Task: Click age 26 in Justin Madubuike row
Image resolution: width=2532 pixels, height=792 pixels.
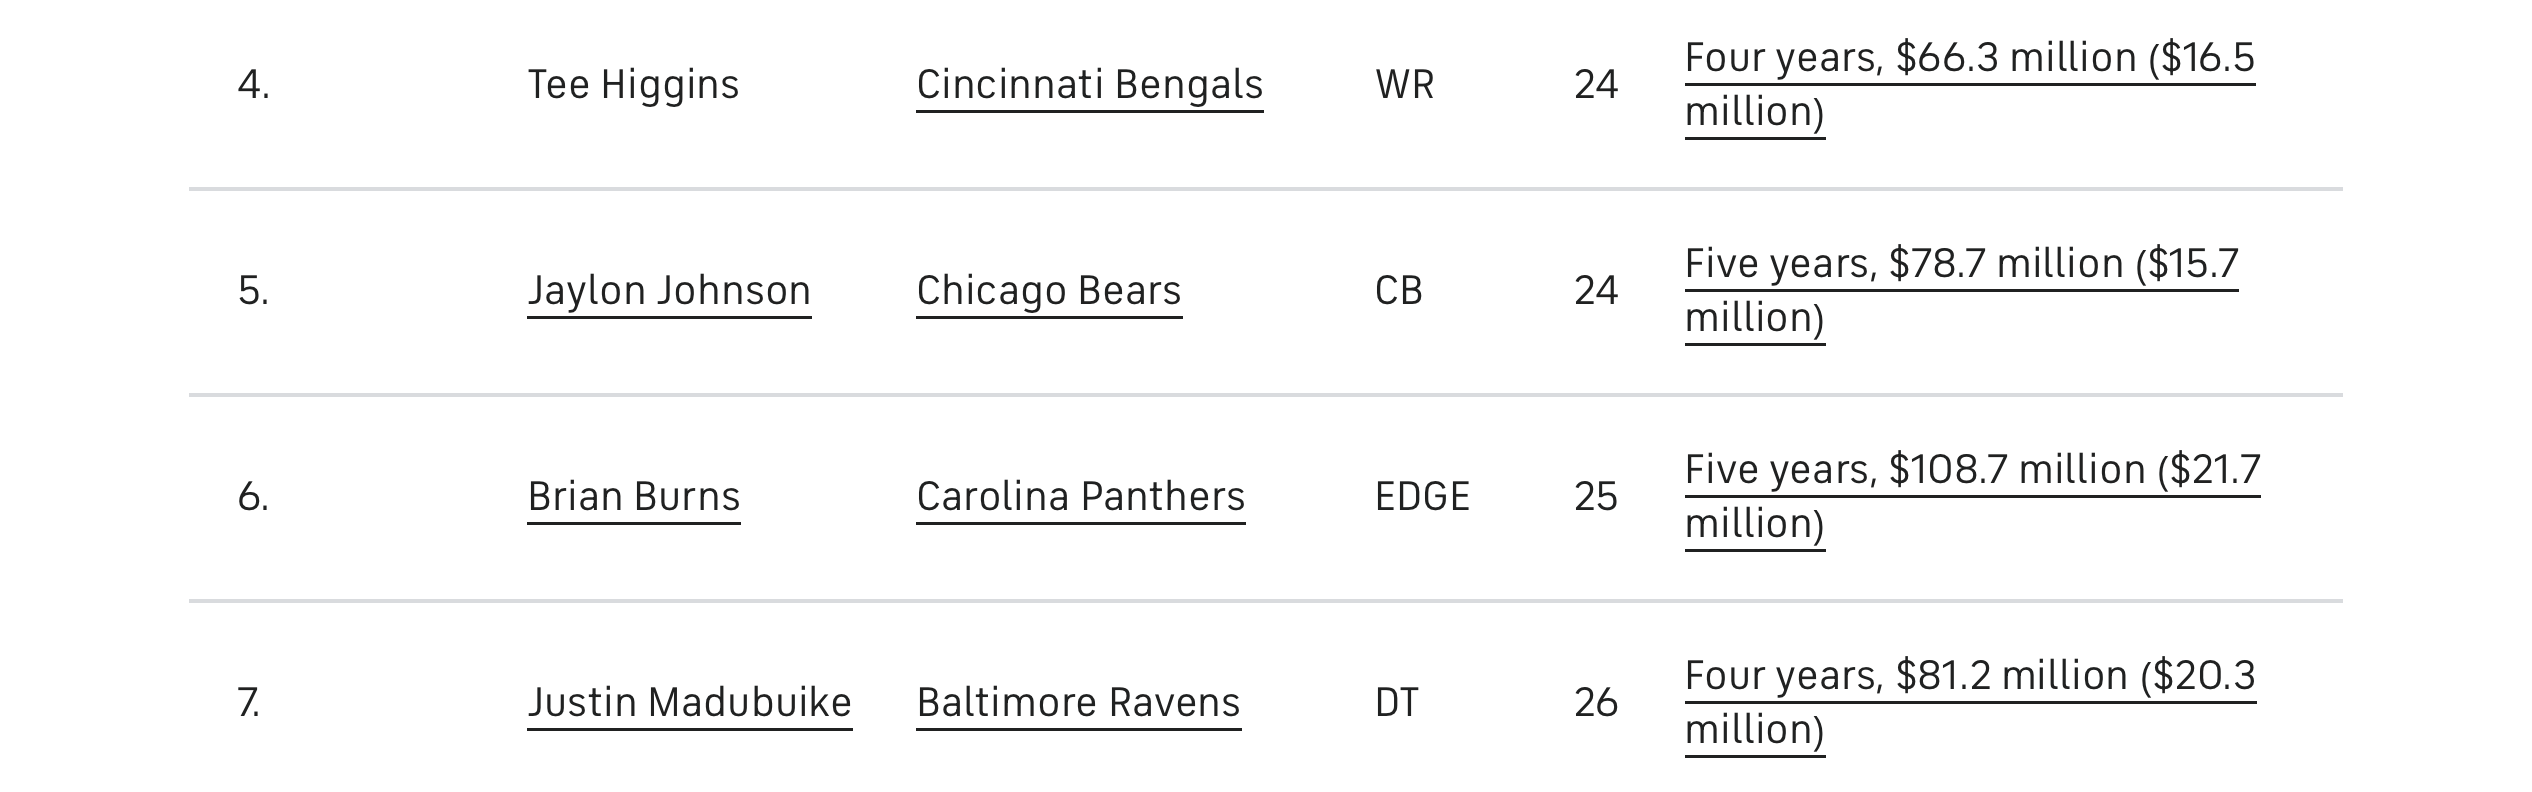Action: click(1596, 703)
